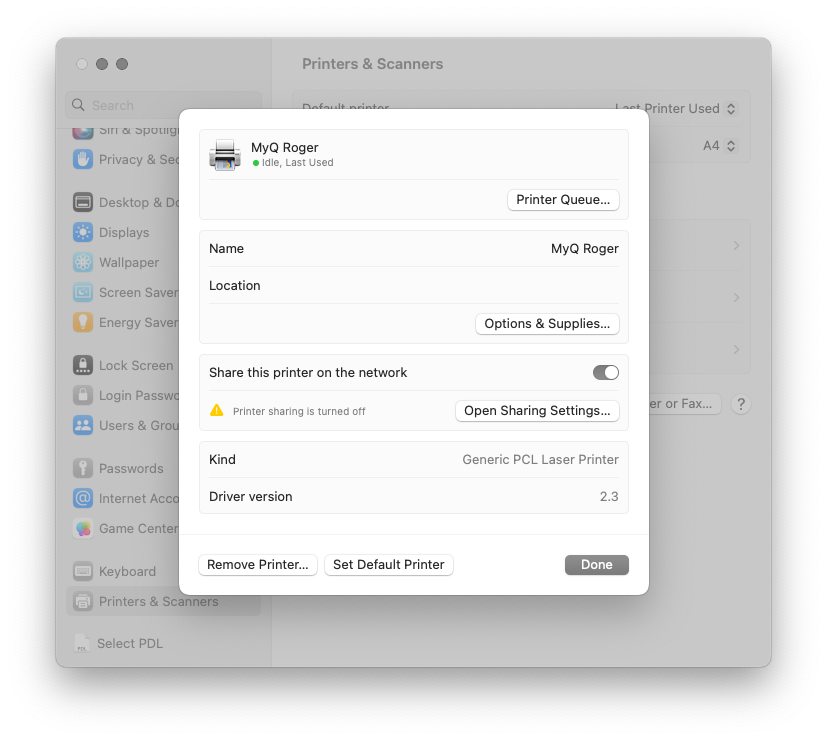Click the Lock Screen icon
The image size is (827, 741).
point(83,365)
